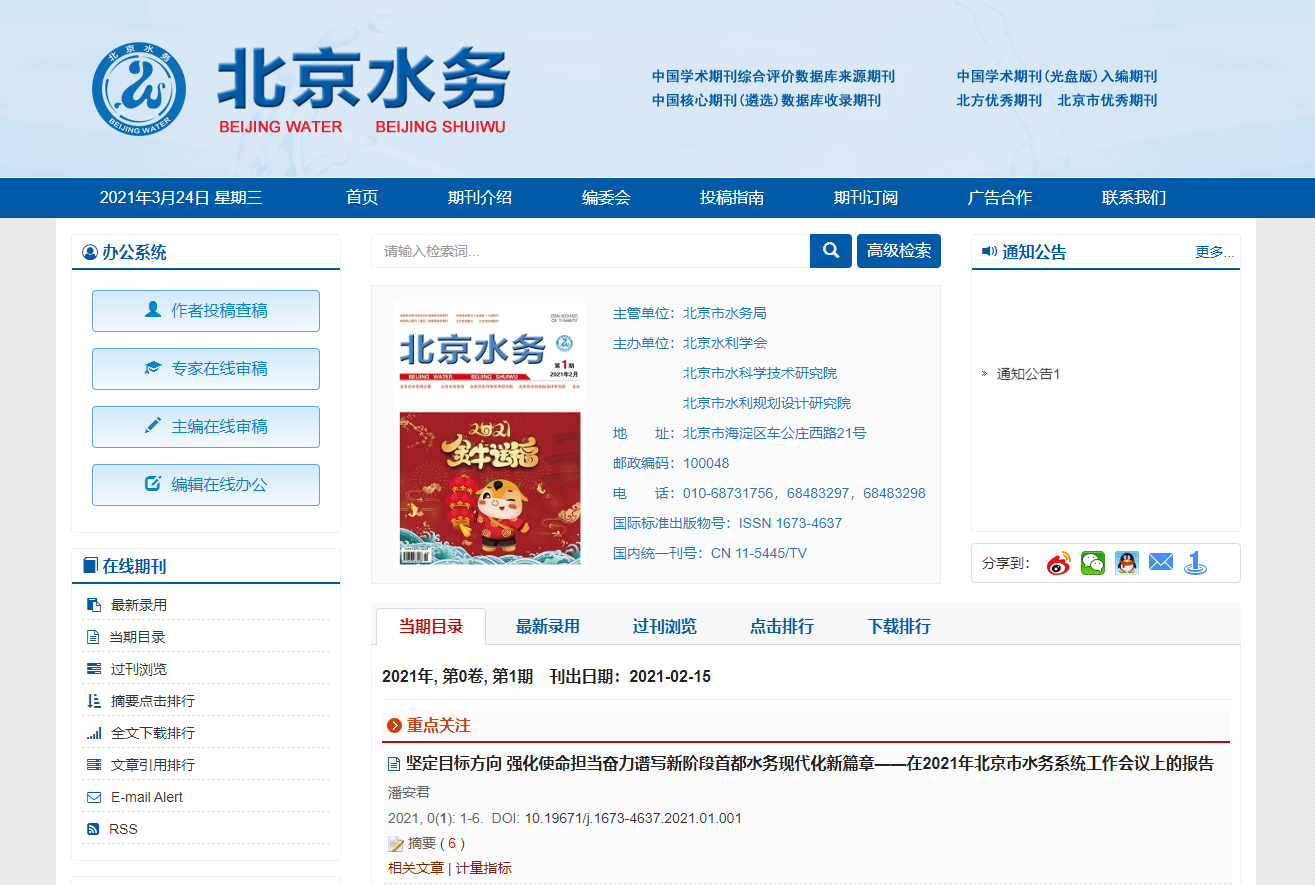Click the search keyword input field
The image size is (1315, 885).
click(590, 251)
